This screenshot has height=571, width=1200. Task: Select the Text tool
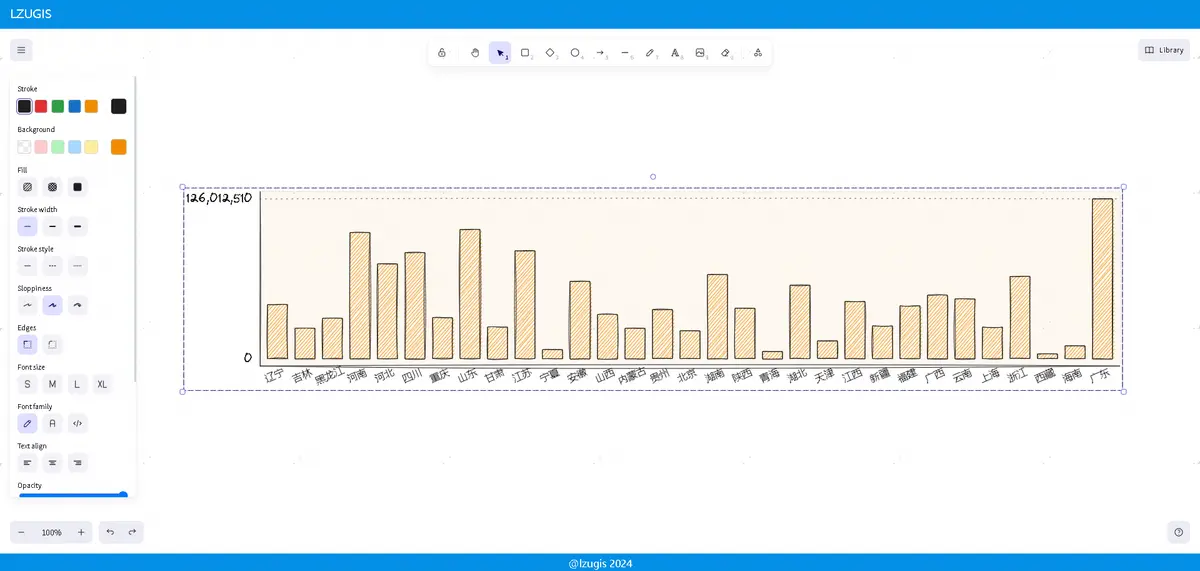pos(675,53)
